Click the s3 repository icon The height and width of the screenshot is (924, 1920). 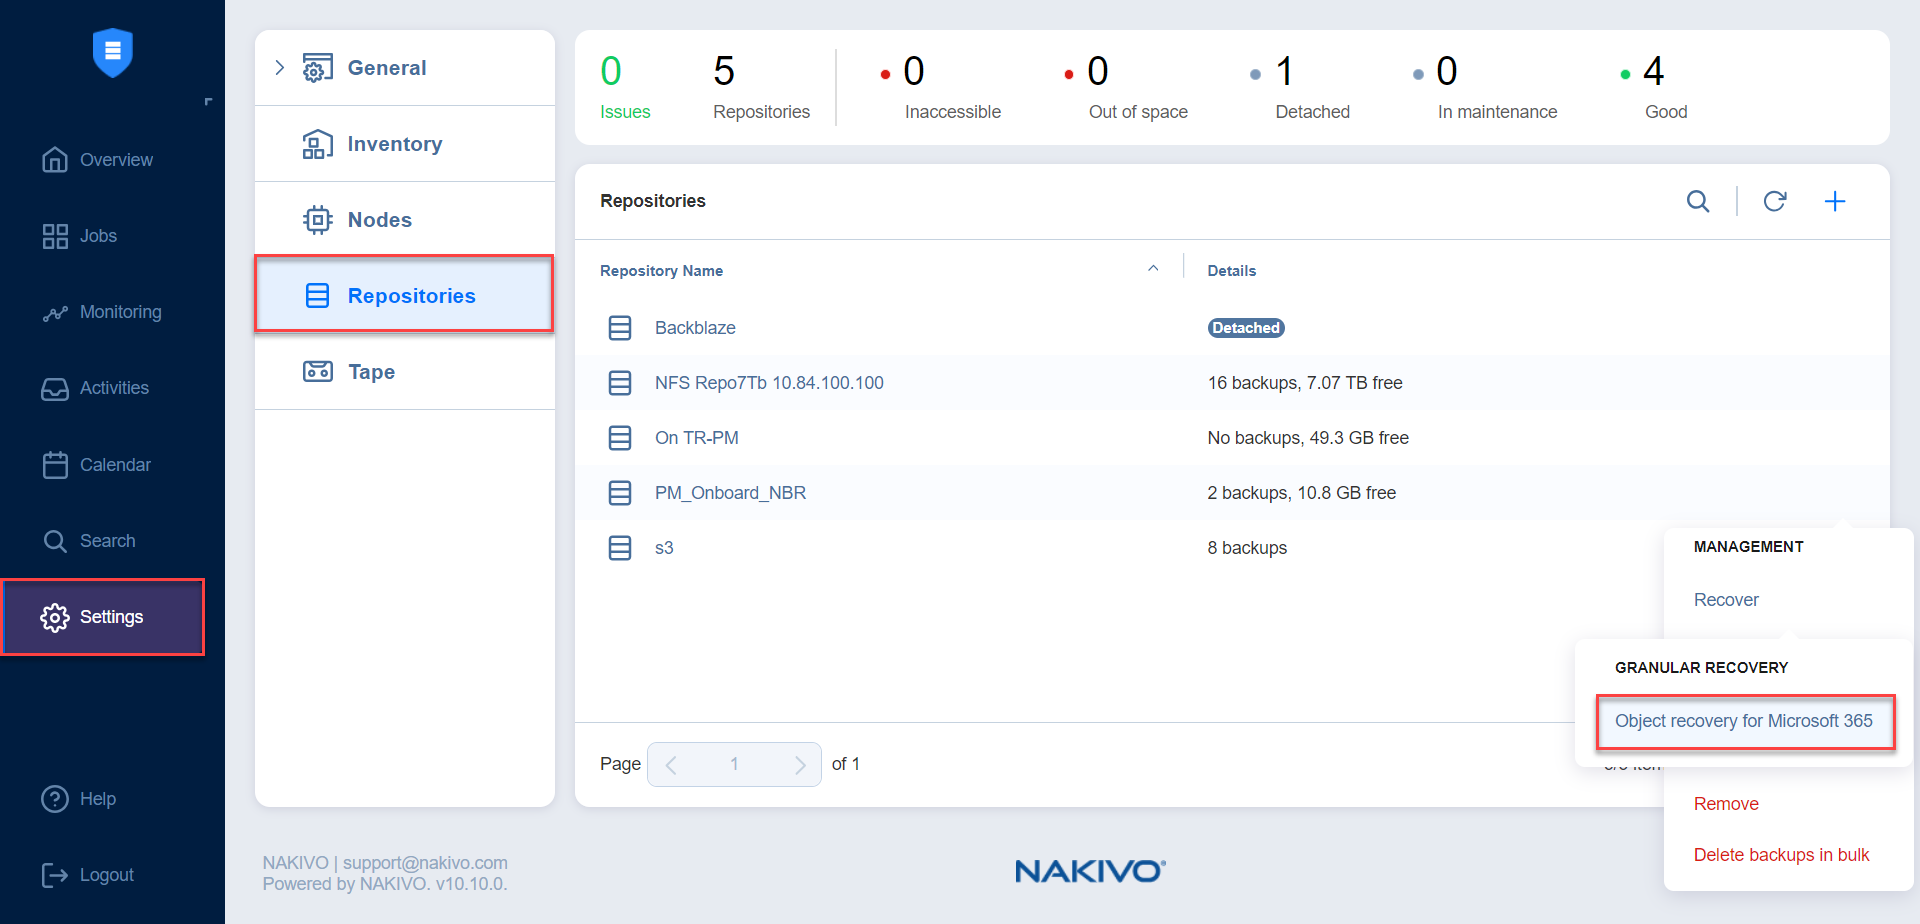pos(620,548)
